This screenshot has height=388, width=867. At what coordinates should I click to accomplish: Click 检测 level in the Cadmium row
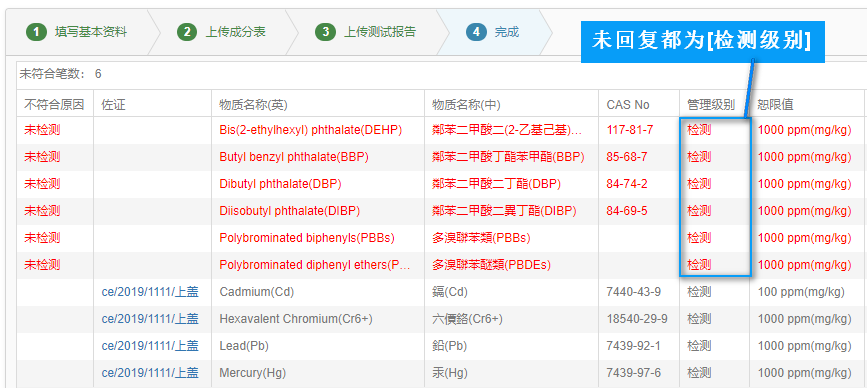699,292
